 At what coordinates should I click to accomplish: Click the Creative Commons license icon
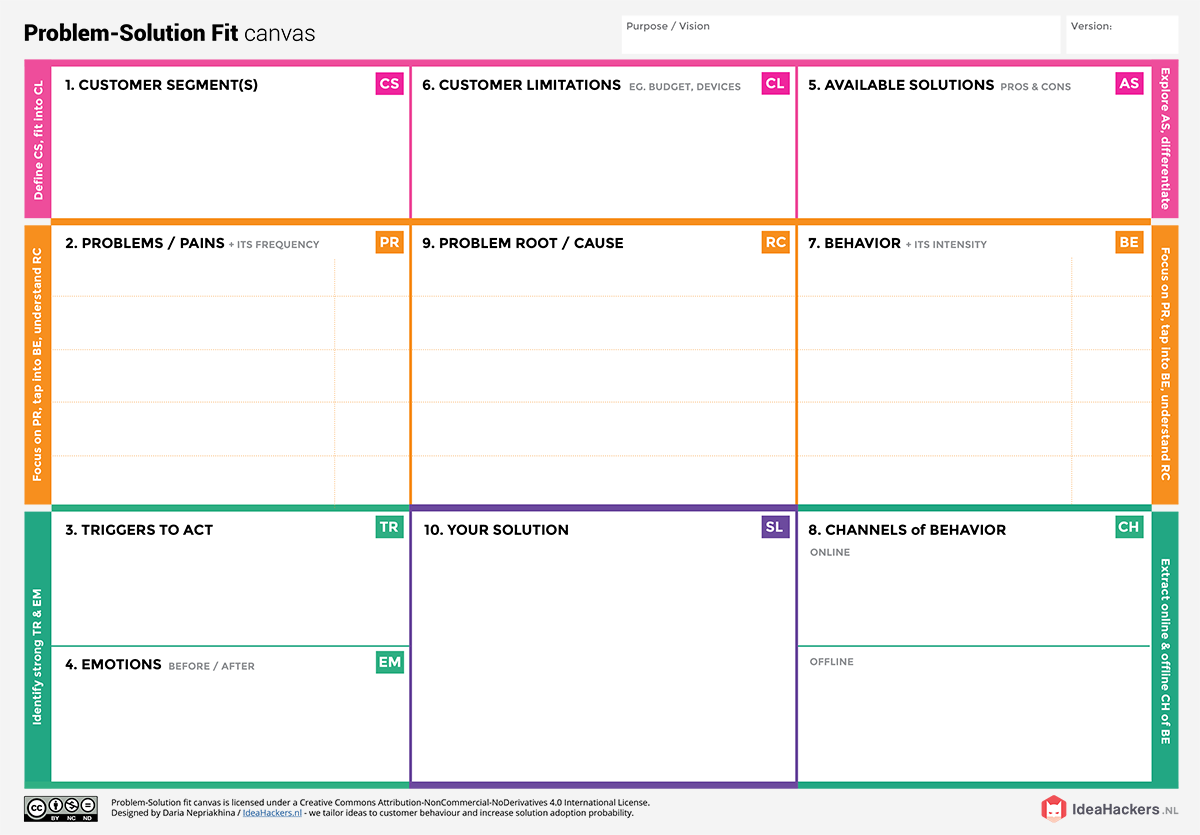61,808
